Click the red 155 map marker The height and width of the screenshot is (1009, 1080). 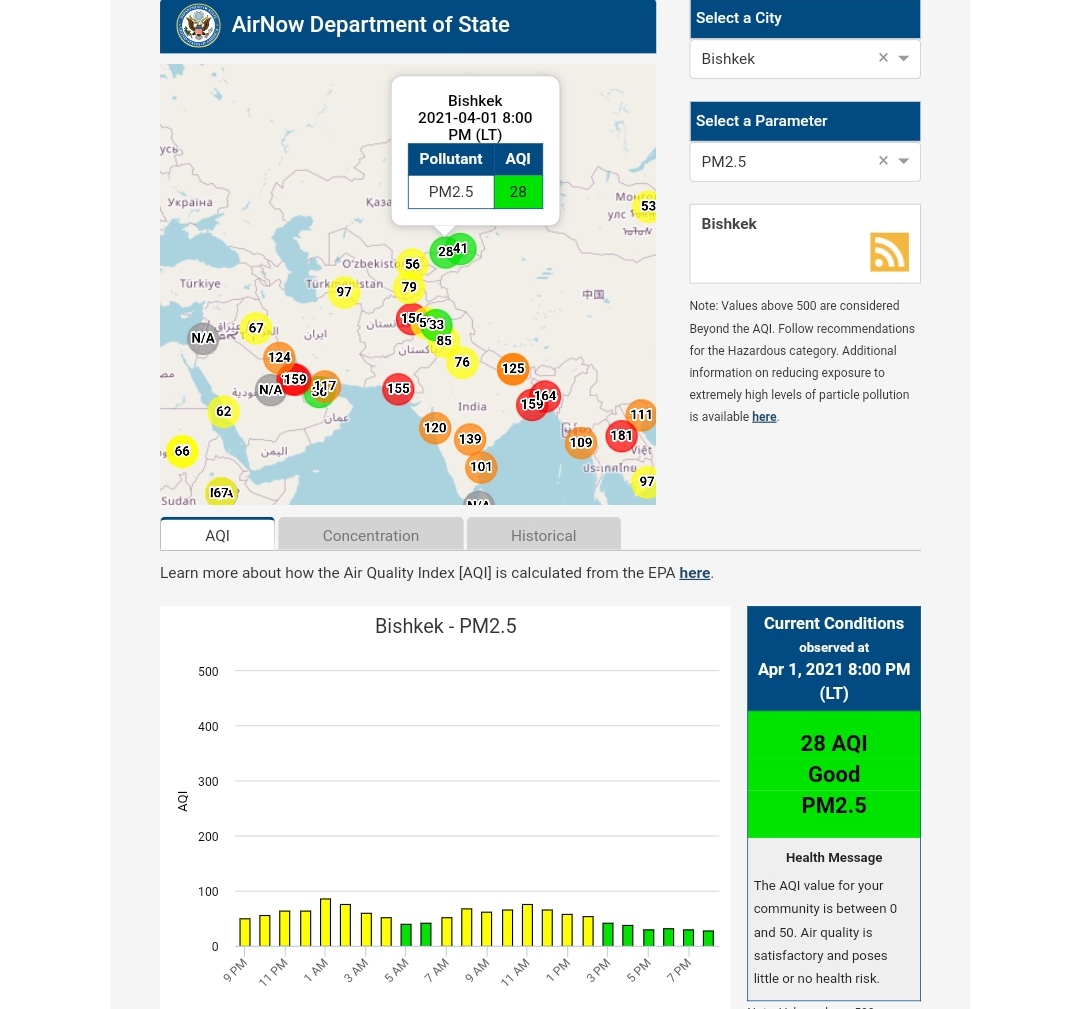pyautogui.click(x=398, y=389)
